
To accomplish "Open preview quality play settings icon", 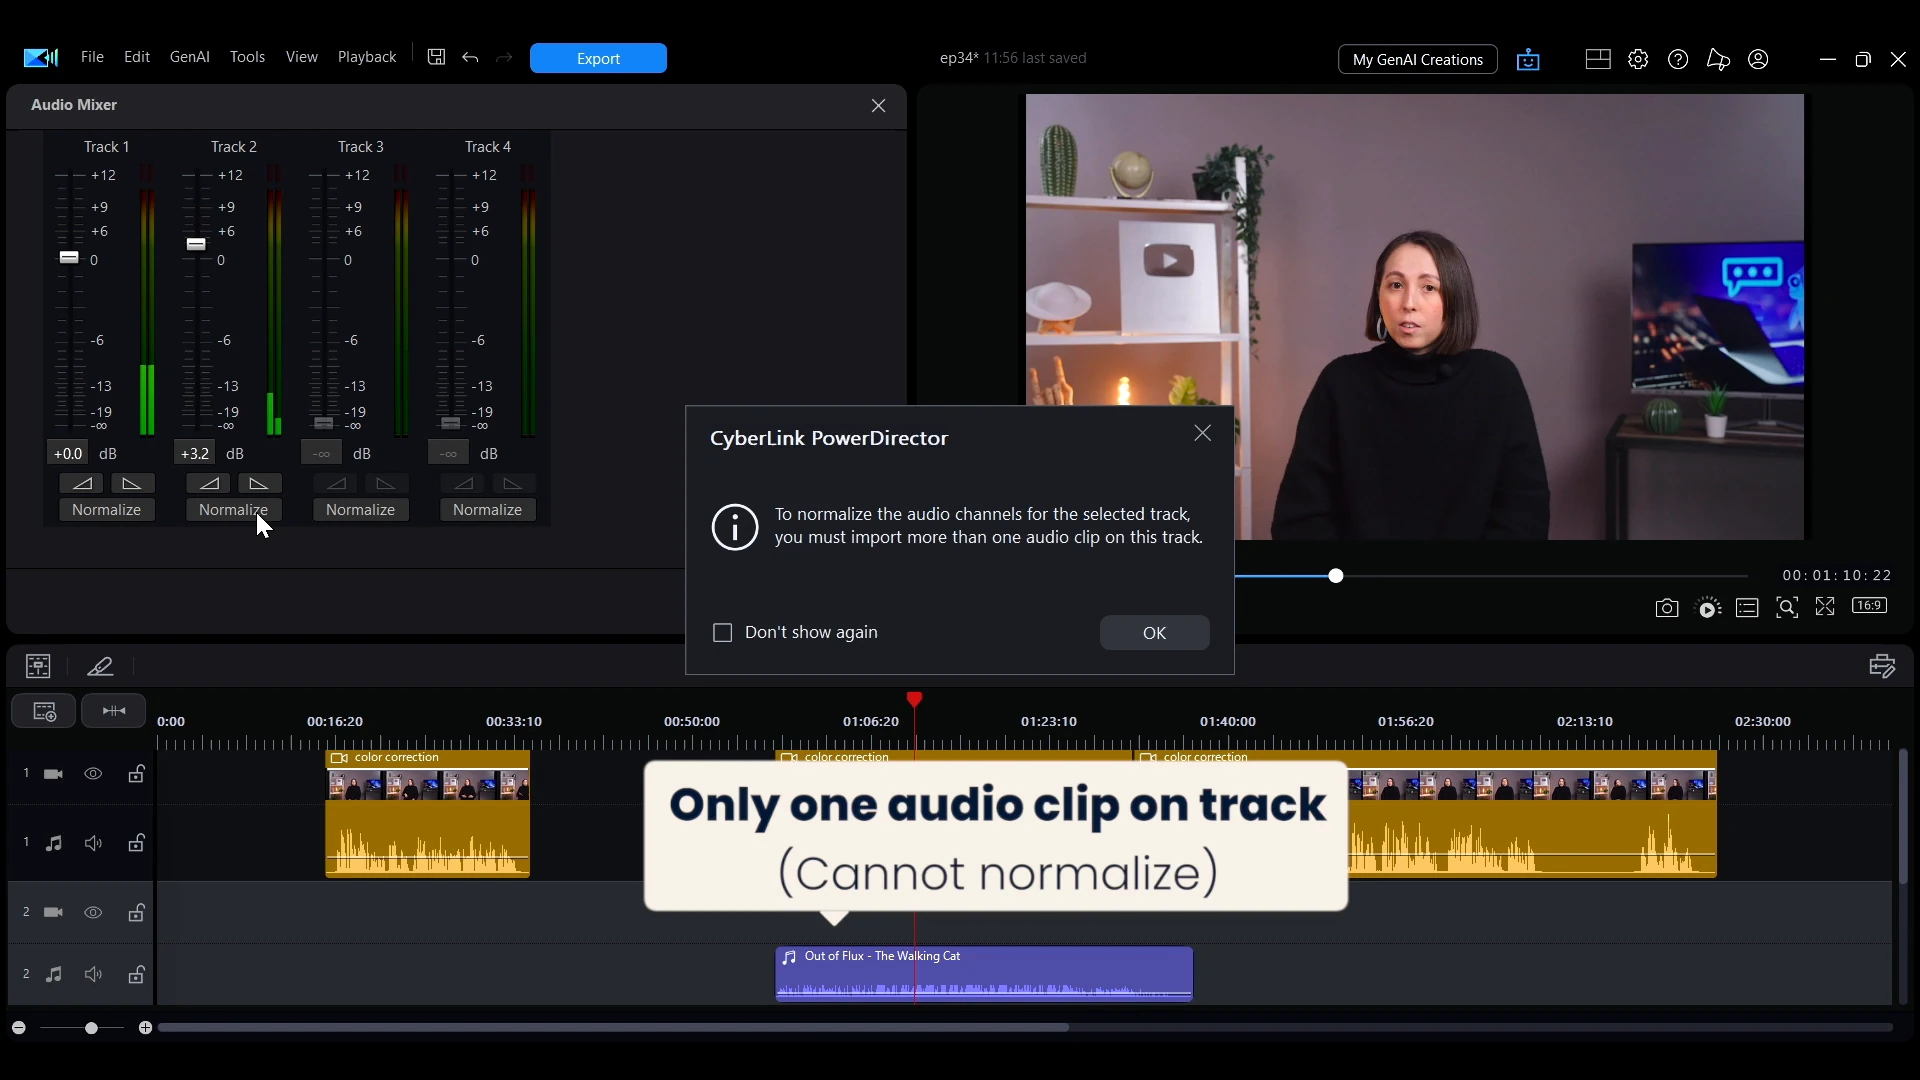I will [1709, 608].
